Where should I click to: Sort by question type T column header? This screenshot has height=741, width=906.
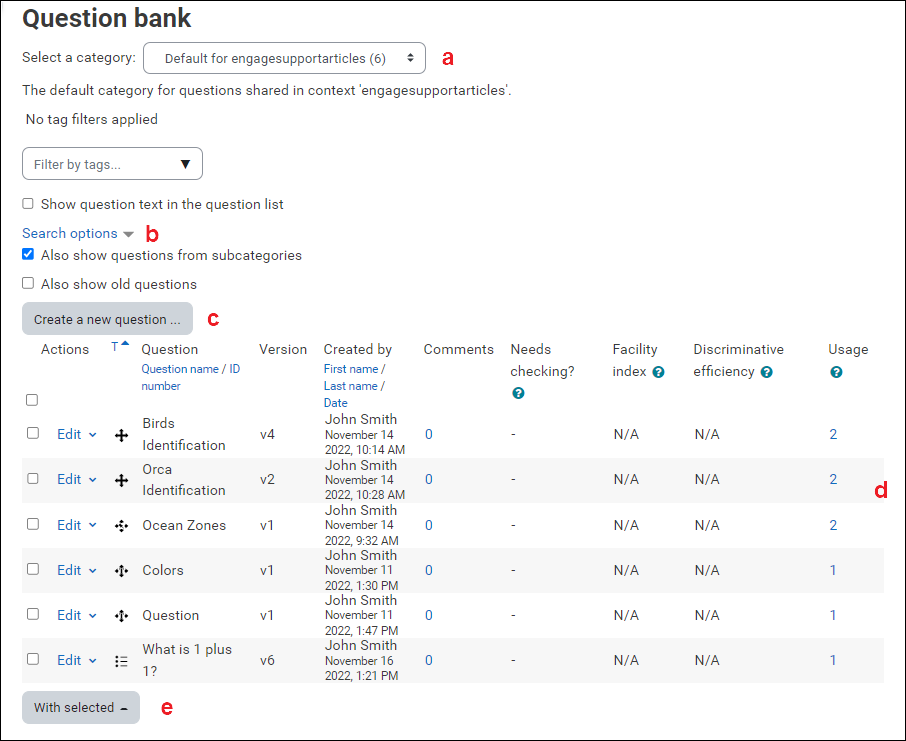[115, 347]
